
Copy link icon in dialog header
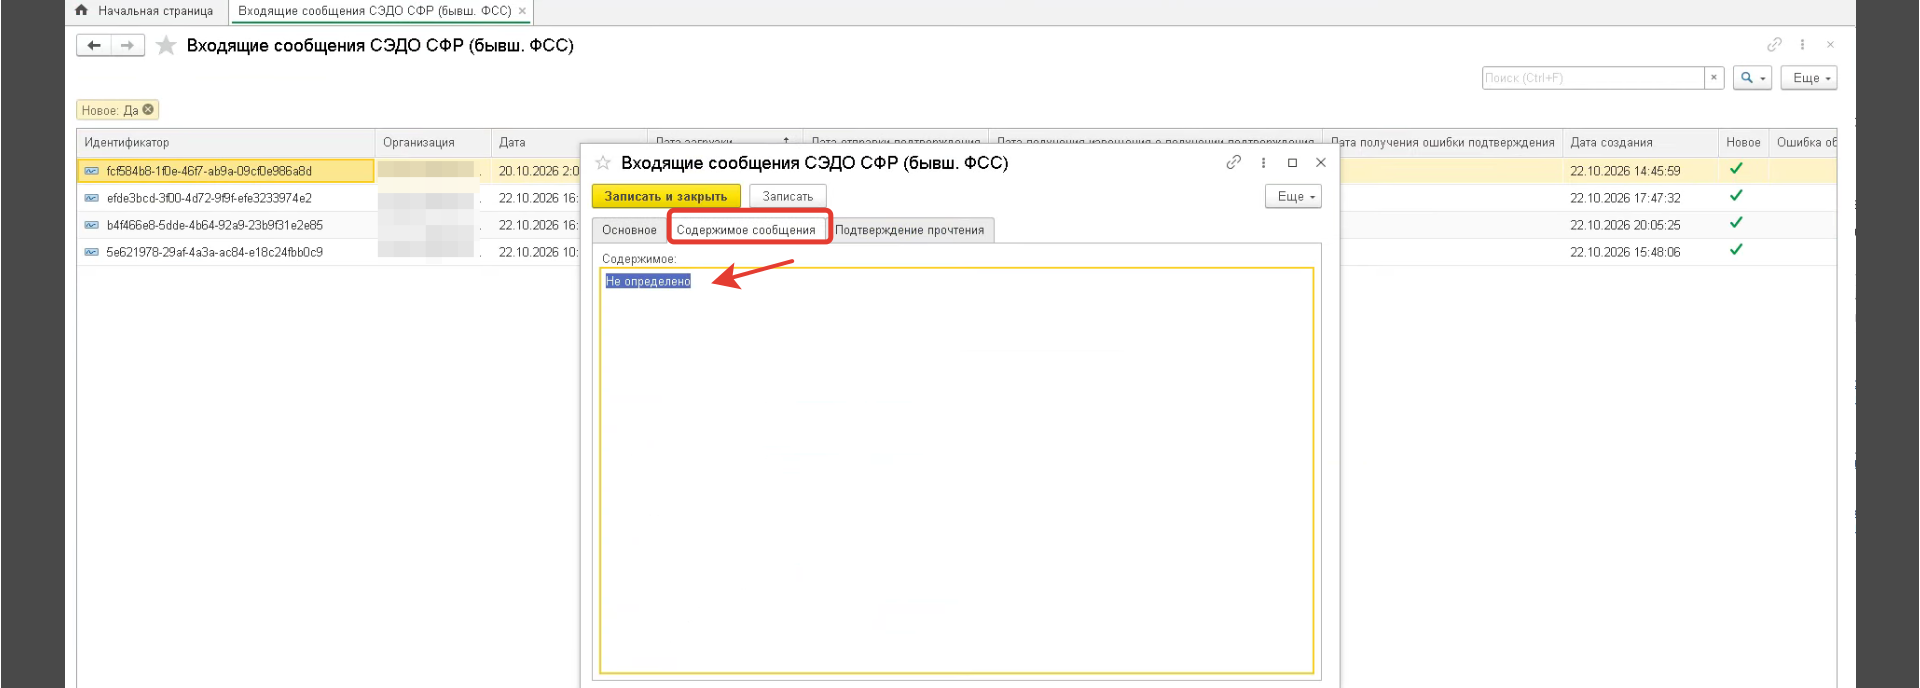click(1234, 162)
